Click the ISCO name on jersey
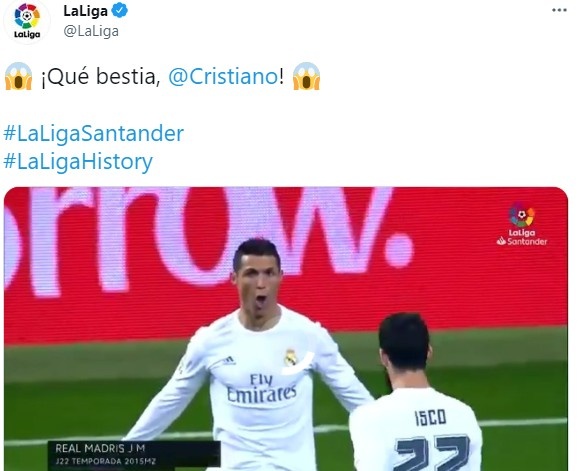The height and width of the screenshot is (471, 583). pos(430,417)
